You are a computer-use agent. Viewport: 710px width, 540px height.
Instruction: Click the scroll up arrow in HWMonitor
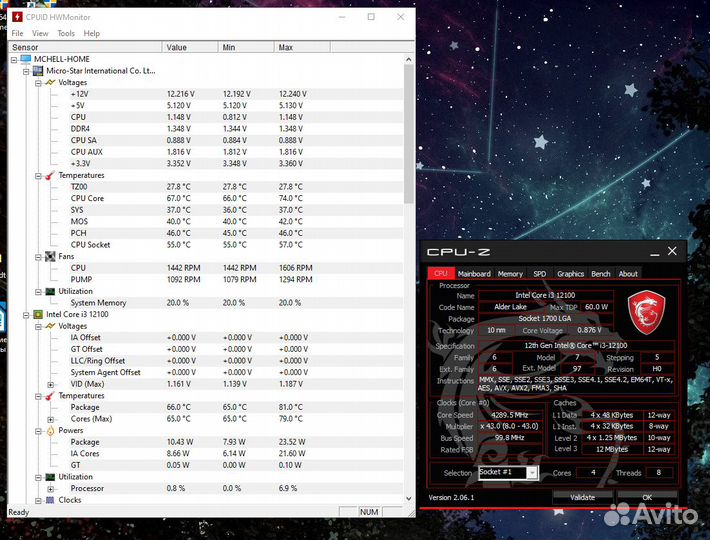pyautogui.click(x=409, y=59)
